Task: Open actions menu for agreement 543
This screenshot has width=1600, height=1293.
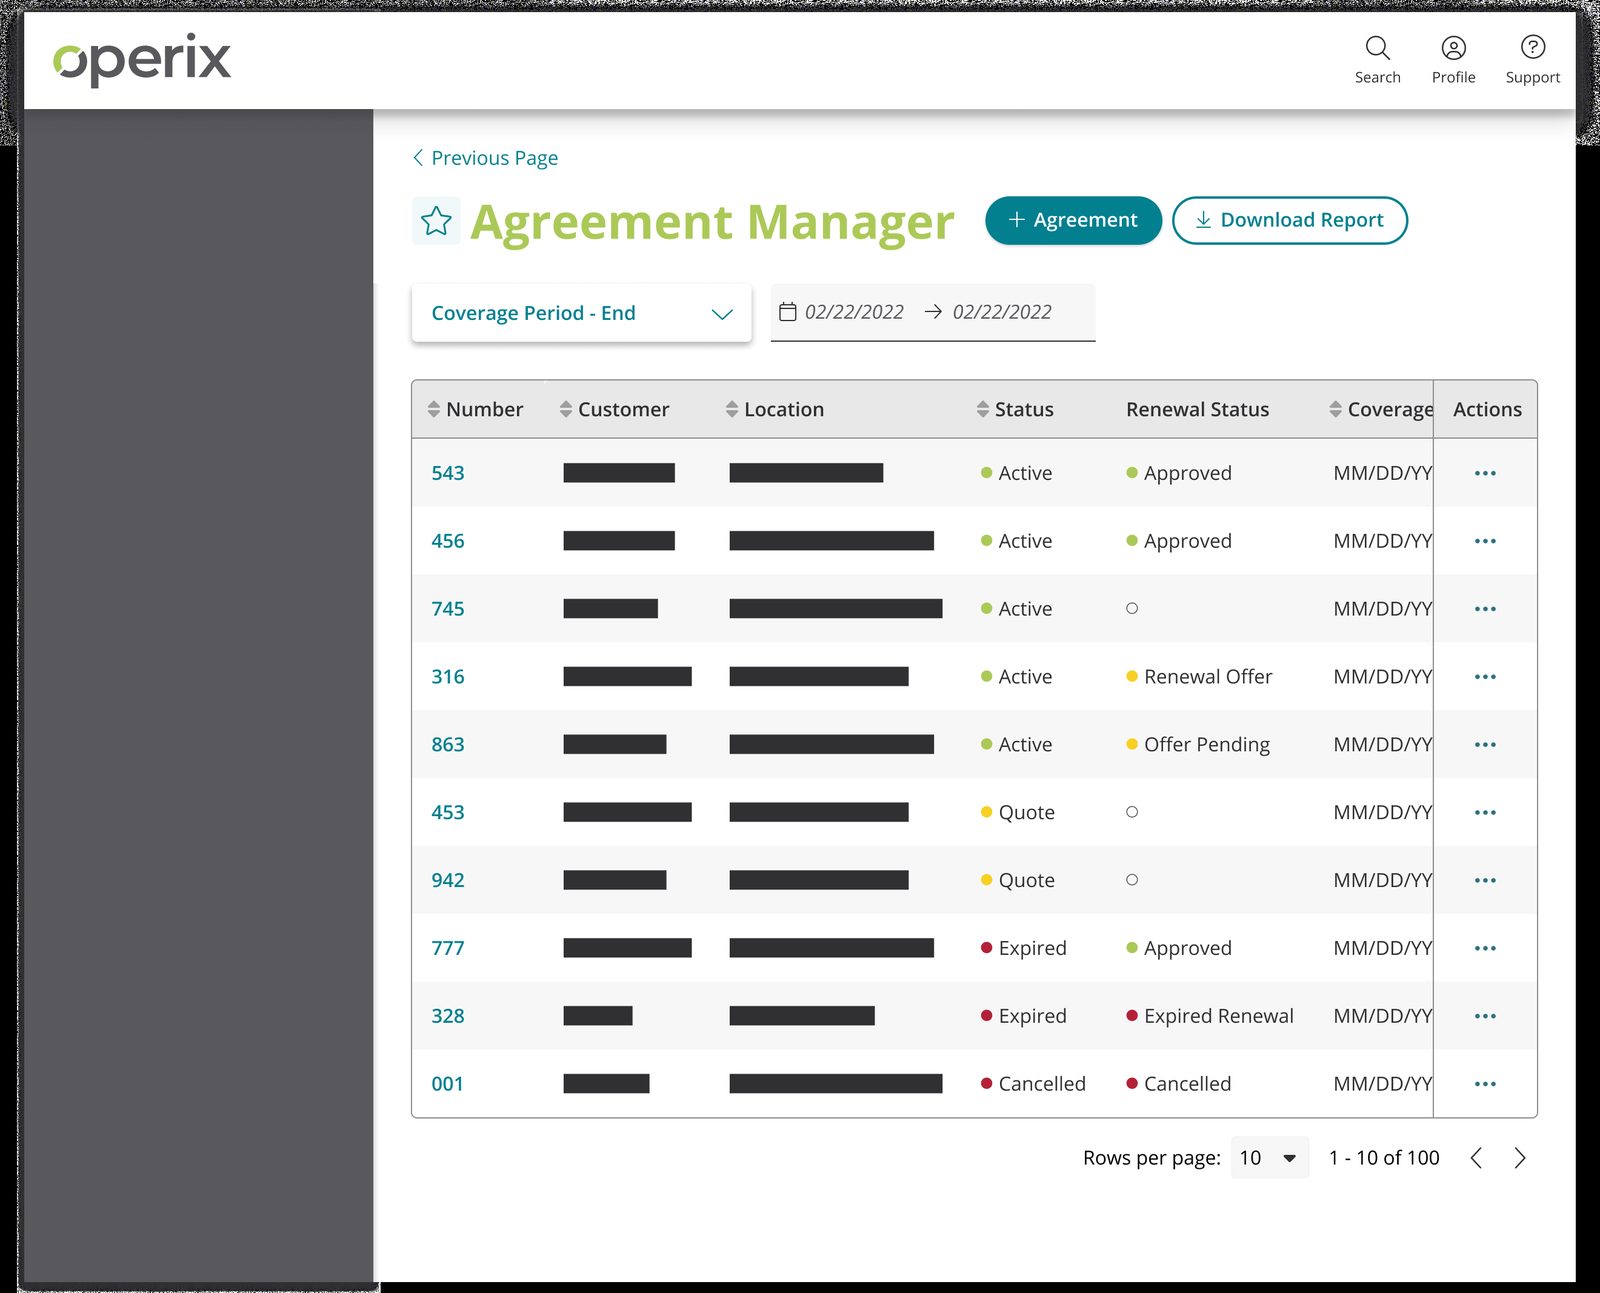Action: [1485, 473]
